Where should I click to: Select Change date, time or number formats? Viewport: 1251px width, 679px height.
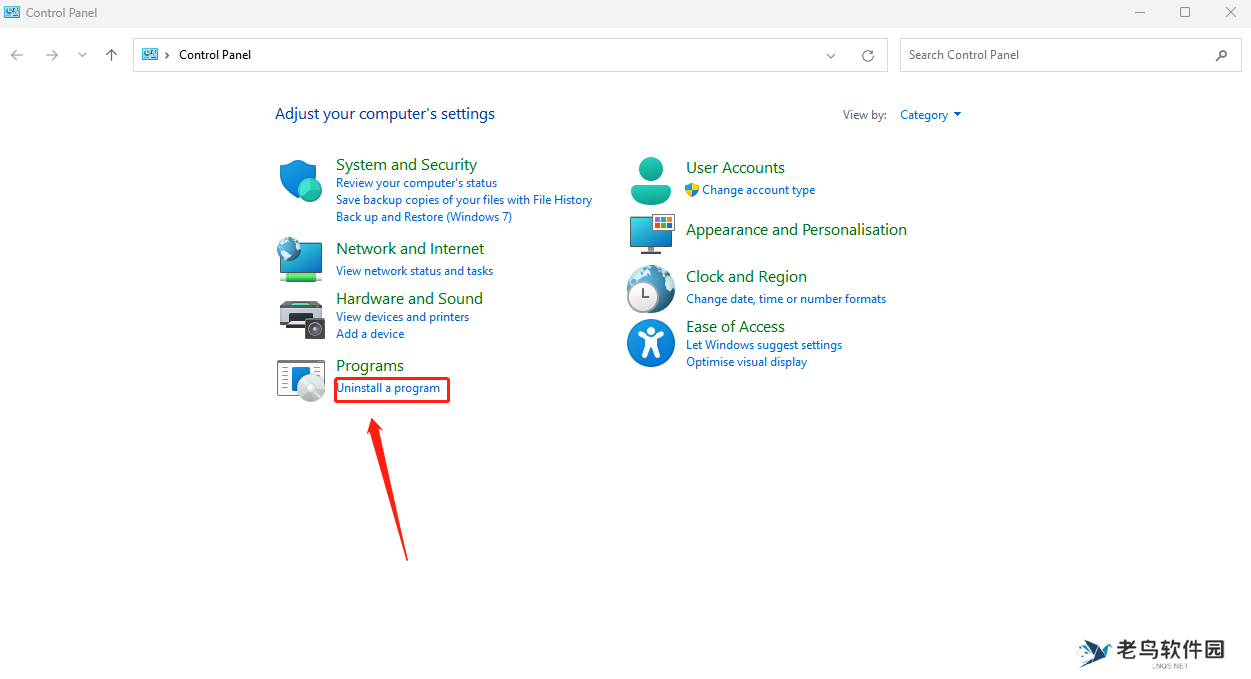pos(785,299)
